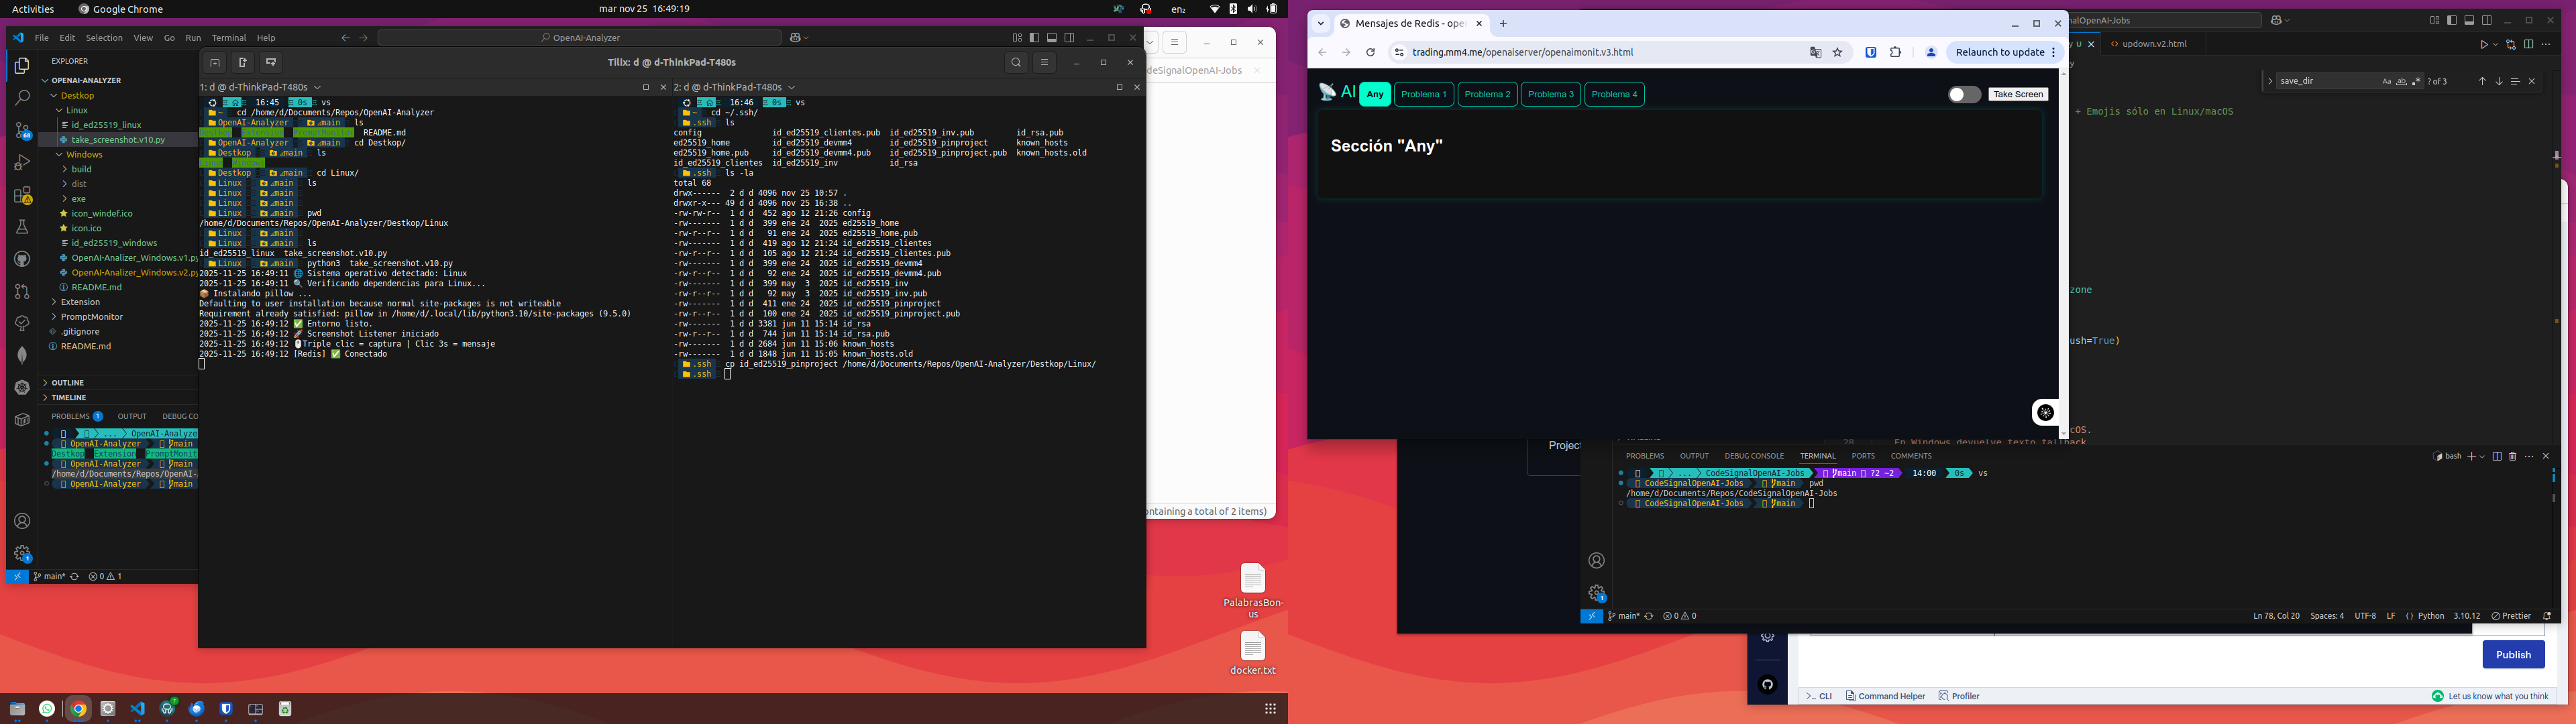Toggle the switch next to Take Screen
The image size is (2576, 724).
coord(1964,94)
